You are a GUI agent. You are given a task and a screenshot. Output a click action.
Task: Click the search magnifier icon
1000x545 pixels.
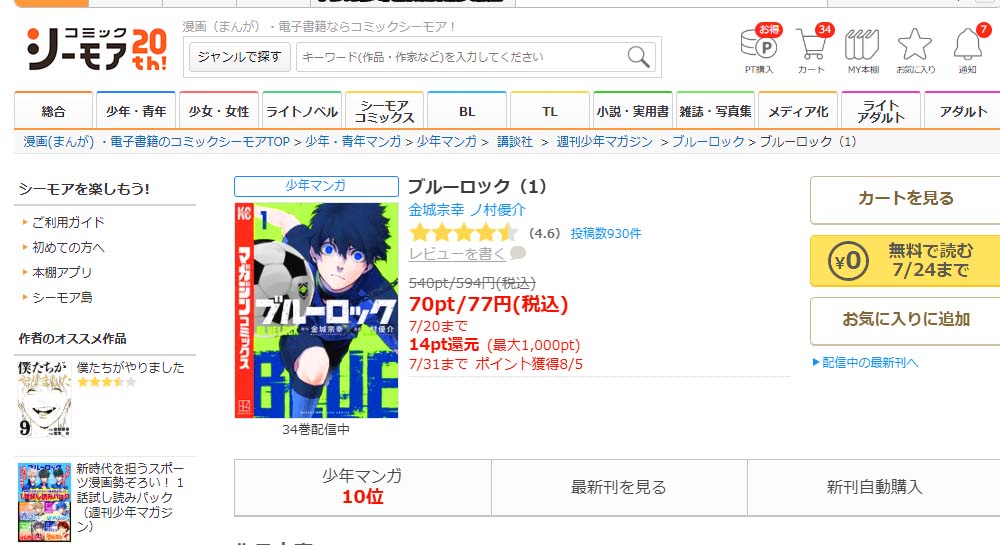(638, 57)
